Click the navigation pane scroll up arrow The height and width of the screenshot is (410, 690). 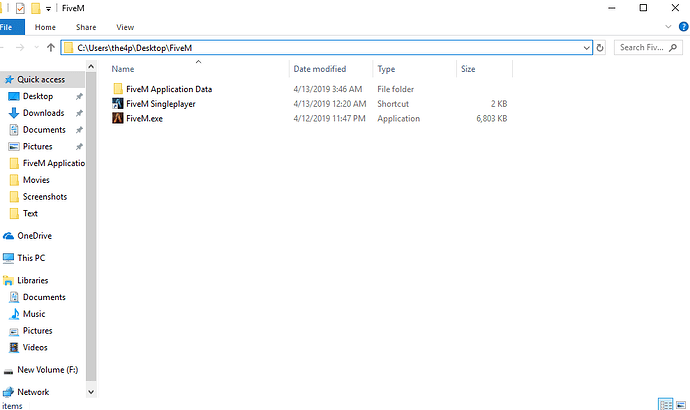[91, 67]
